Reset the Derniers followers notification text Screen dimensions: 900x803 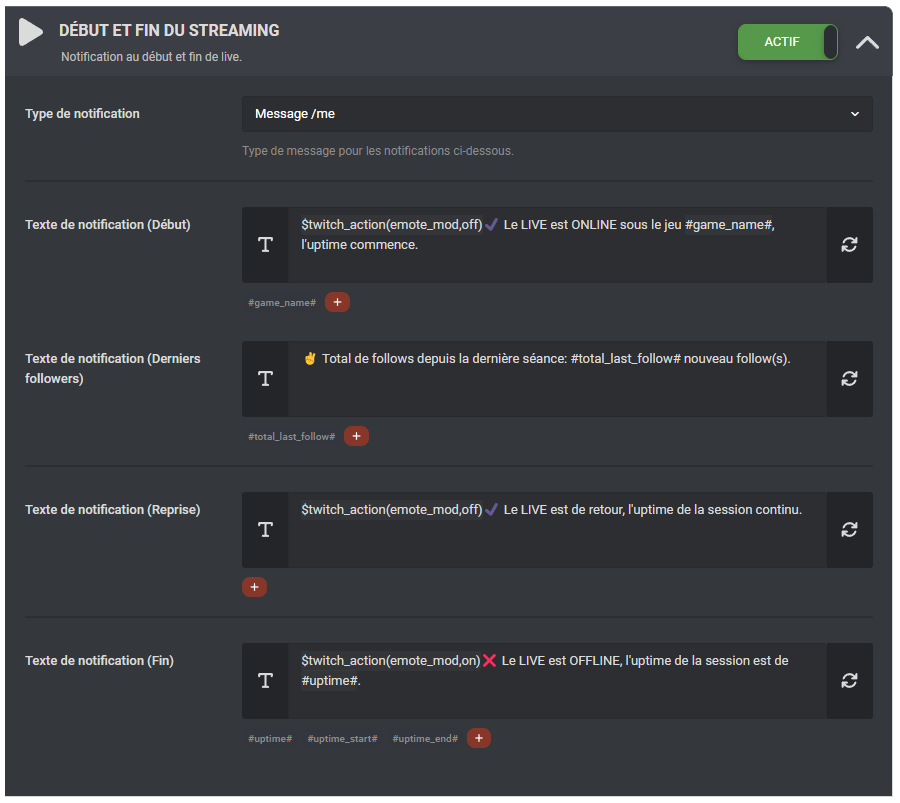(x=849, y=379)
